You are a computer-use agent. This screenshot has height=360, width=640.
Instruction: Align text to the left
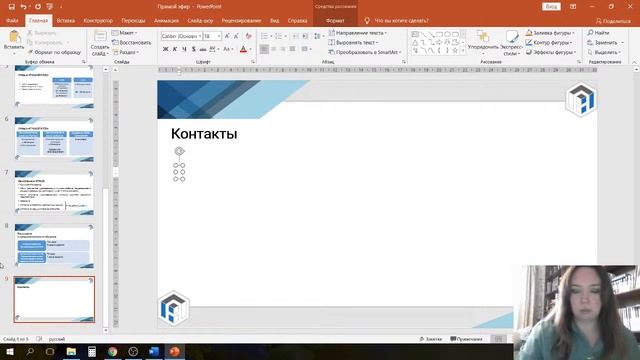pyautogui.click(x=264, y=49)
